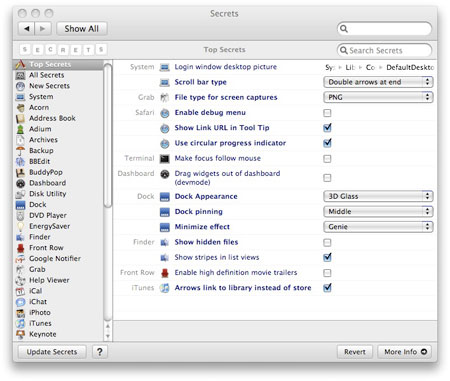Select the Top Secrets sidebar icon
The height and width of the screenshot is (381, 450).
tap(21, 64)
